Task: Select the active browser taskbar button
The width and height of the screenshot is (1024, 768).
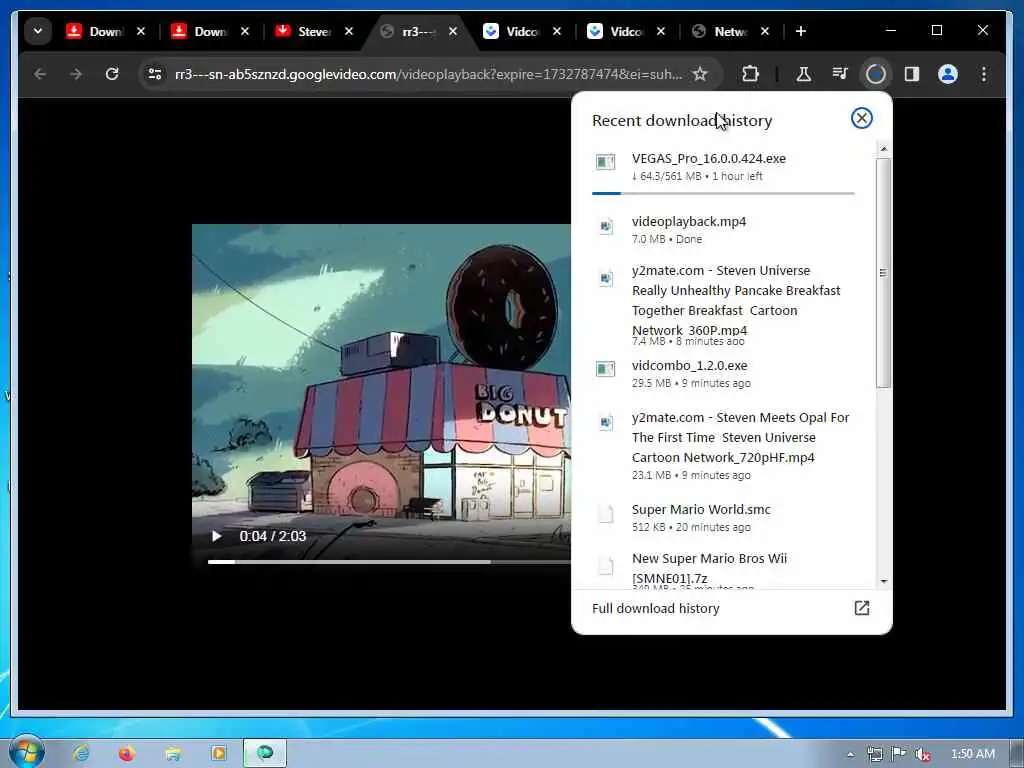Action: click(264, 753)
